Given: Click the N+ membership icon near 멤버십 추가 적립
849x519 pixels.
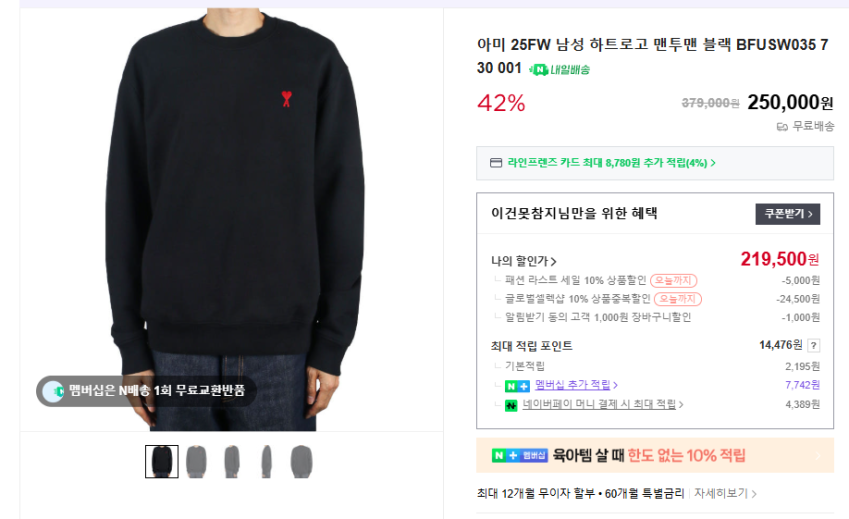Looking at the screenshot, I should [x=517, y=386].
